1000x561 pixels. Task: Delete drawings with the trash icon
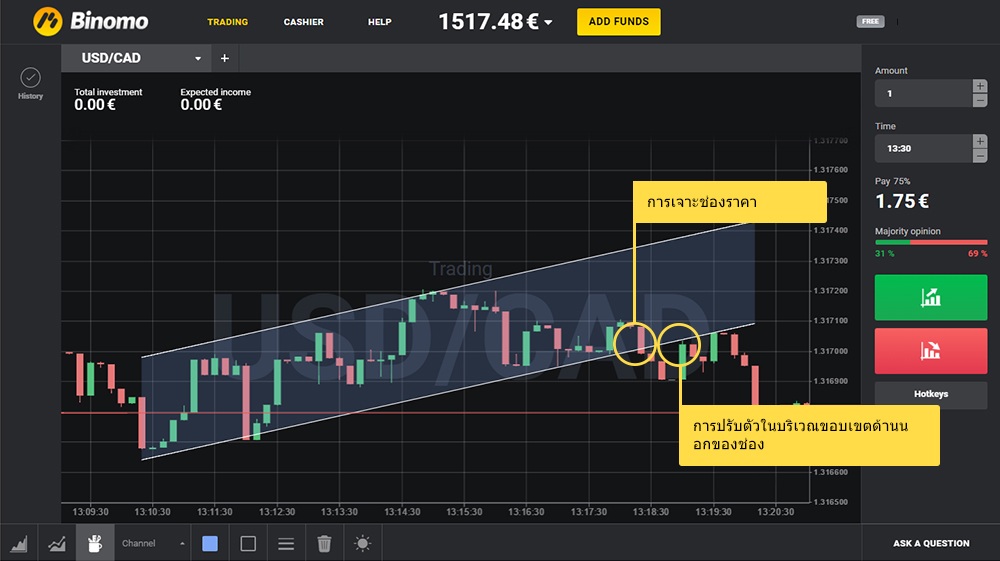324,543
